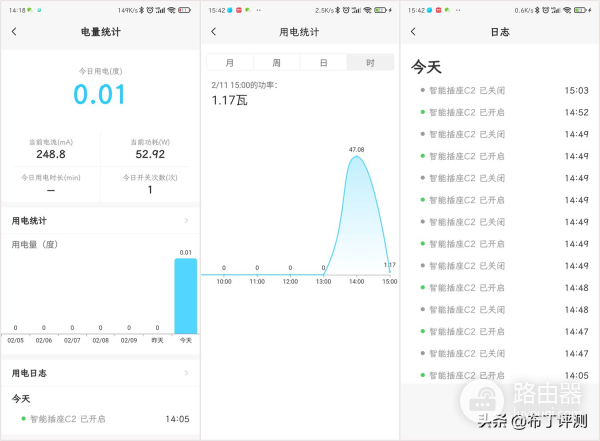600x441 pixels.
Task: Open log entry 已关闭 at 15:03
Action: (500, 90)
